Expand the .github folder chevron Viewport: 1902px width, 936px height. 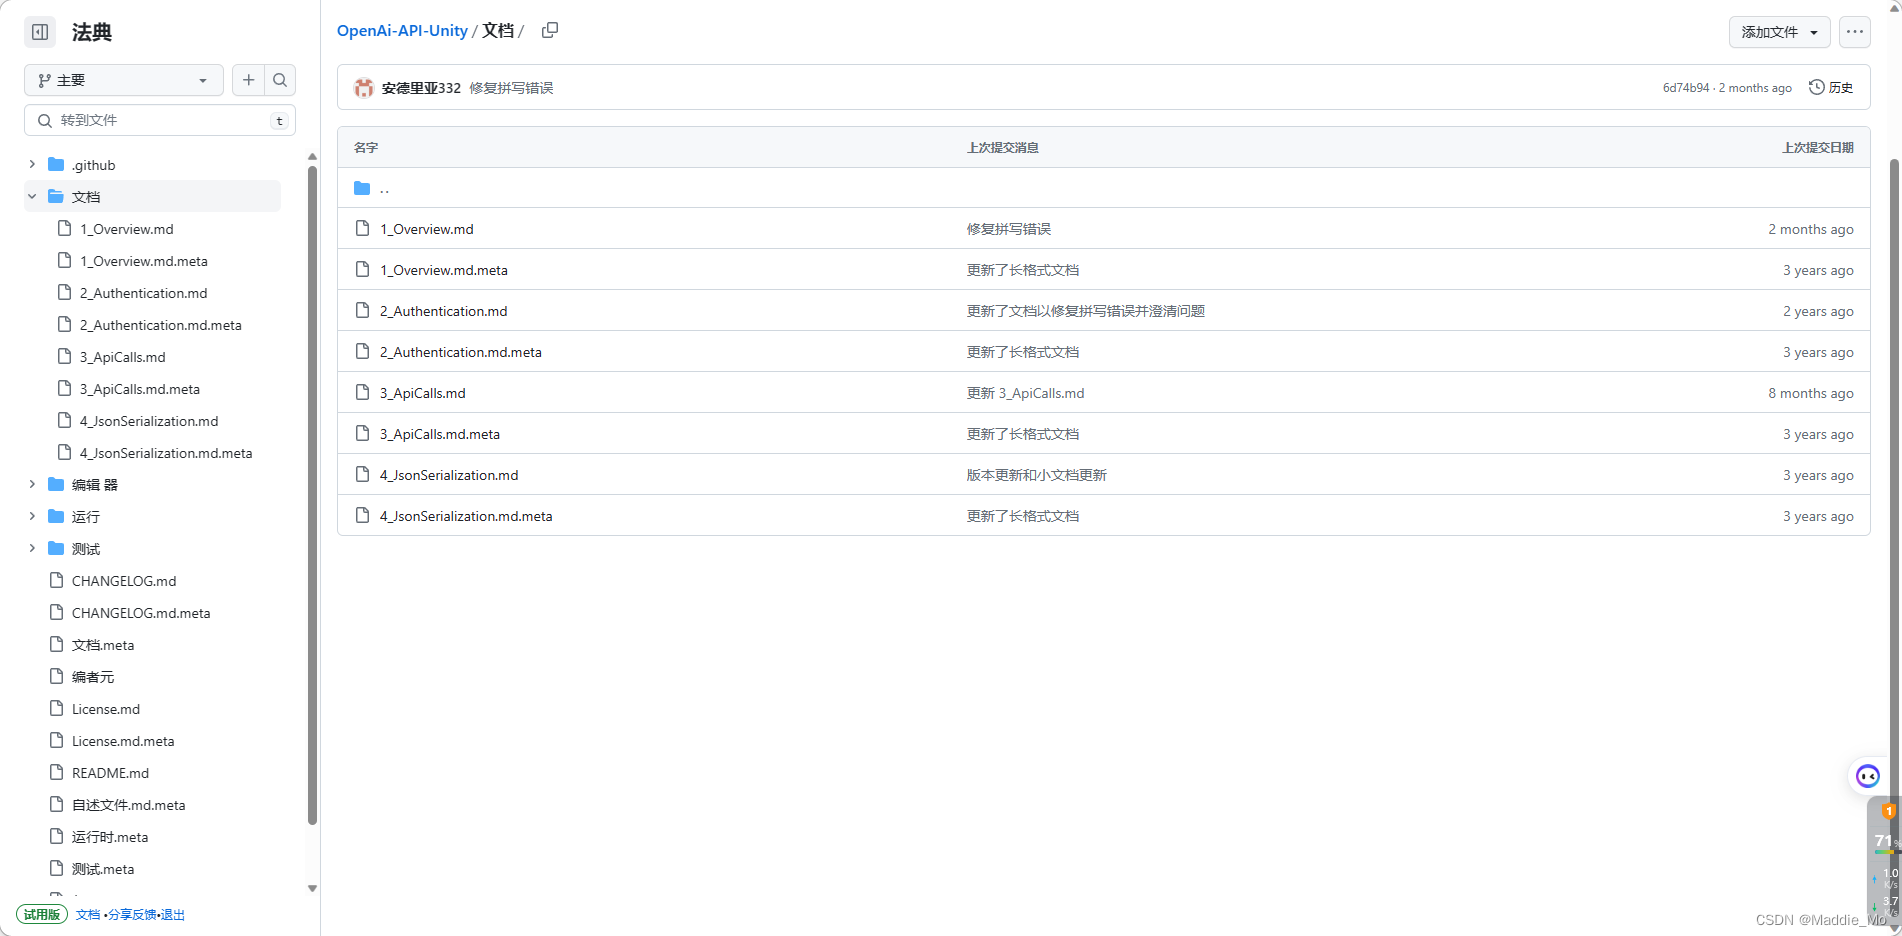pyautogui.click(x=32, y=164)
